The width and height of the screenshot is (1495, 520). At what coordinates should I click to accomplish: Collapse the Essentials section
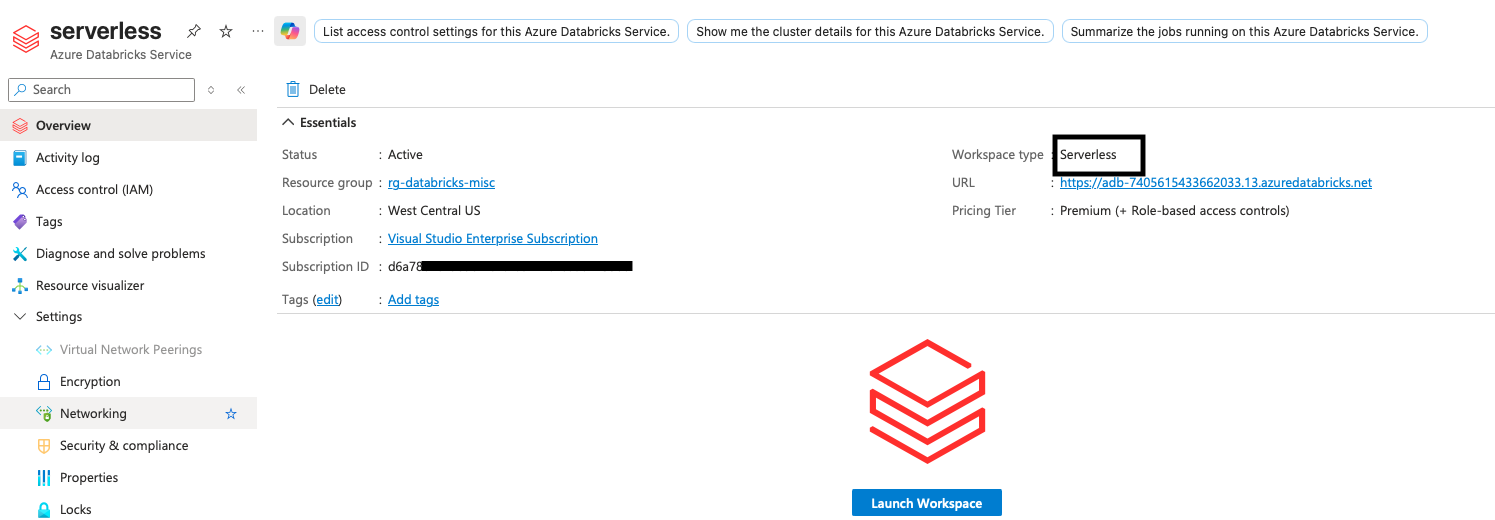point(289,123)
